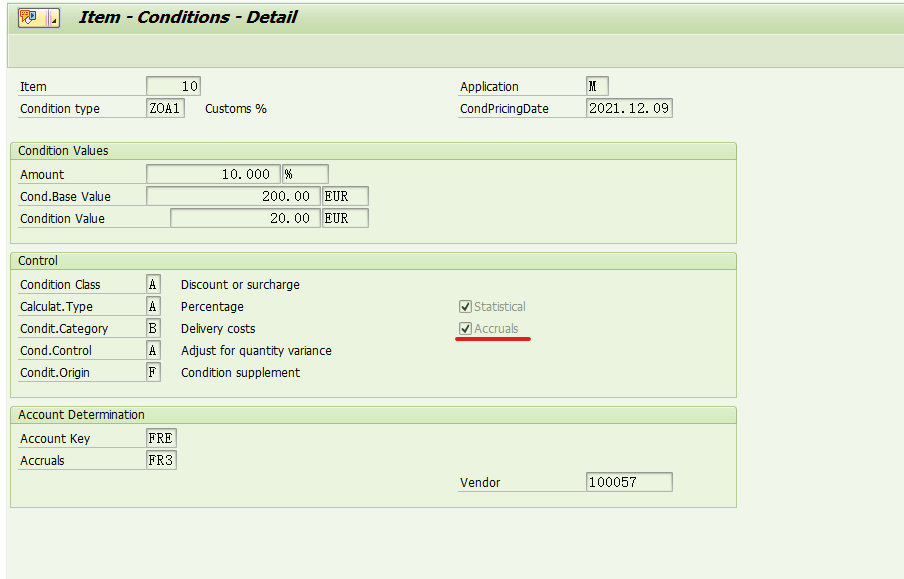The image size is (904, 579).
Task: Click the Condit.Category field showing B
Action: point(153,328)
